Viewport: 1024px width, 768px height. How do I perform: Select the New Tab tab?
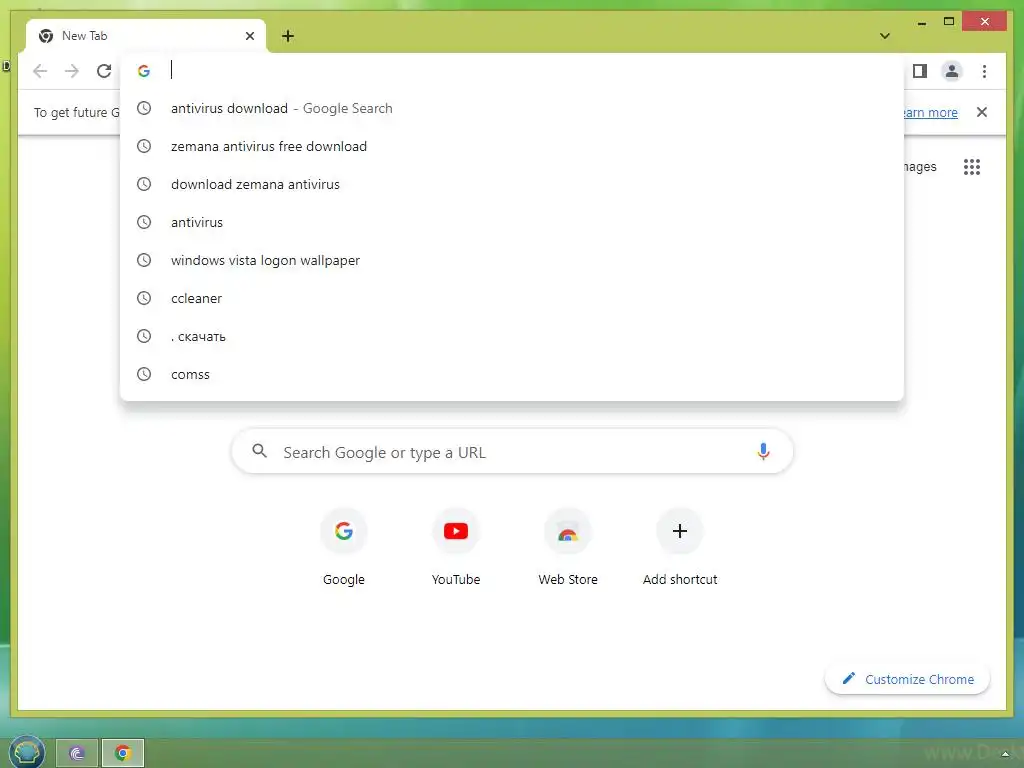point(146,36)
